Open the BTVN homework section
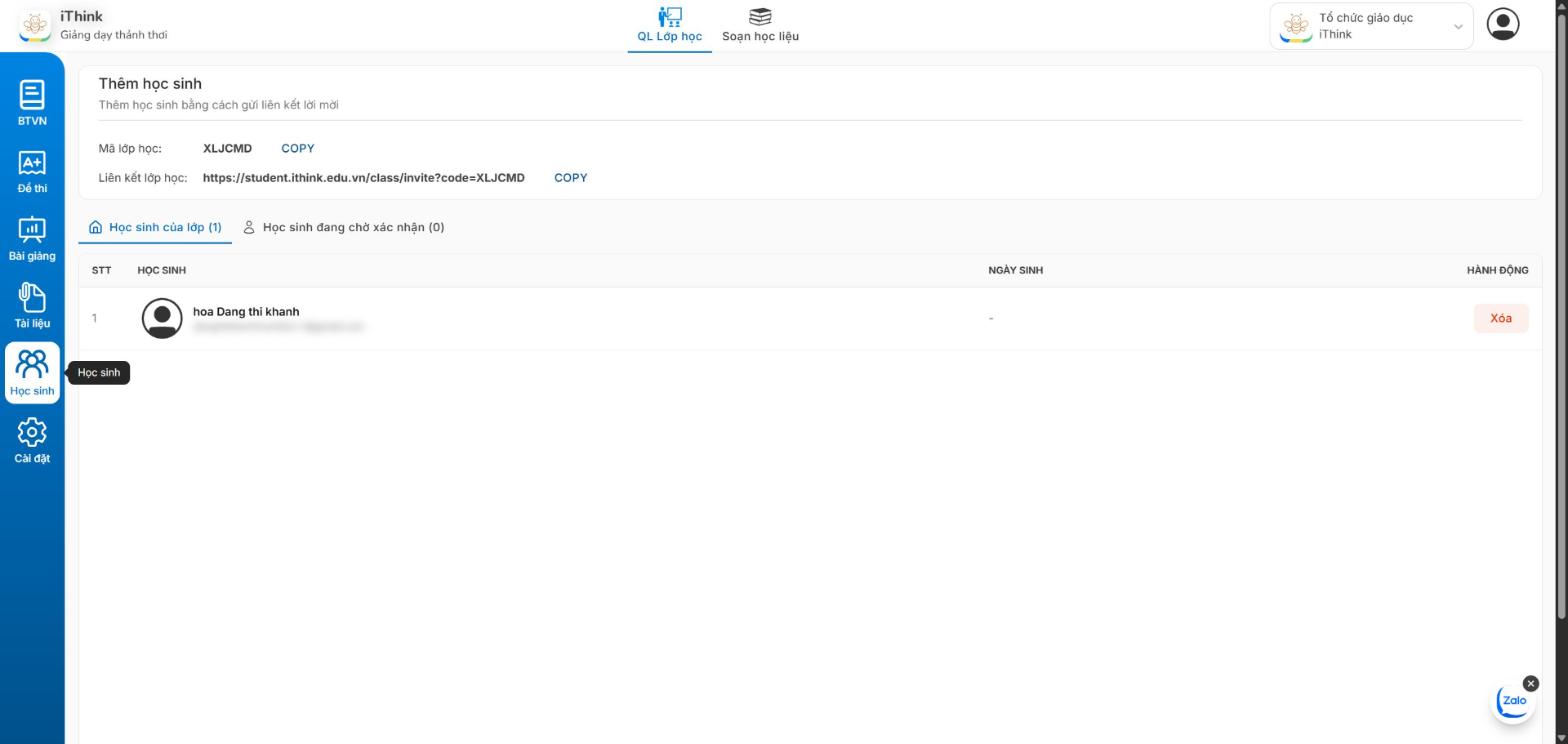Image resolution: width=1568 pixels, height=744 pixels. point(32,103)
